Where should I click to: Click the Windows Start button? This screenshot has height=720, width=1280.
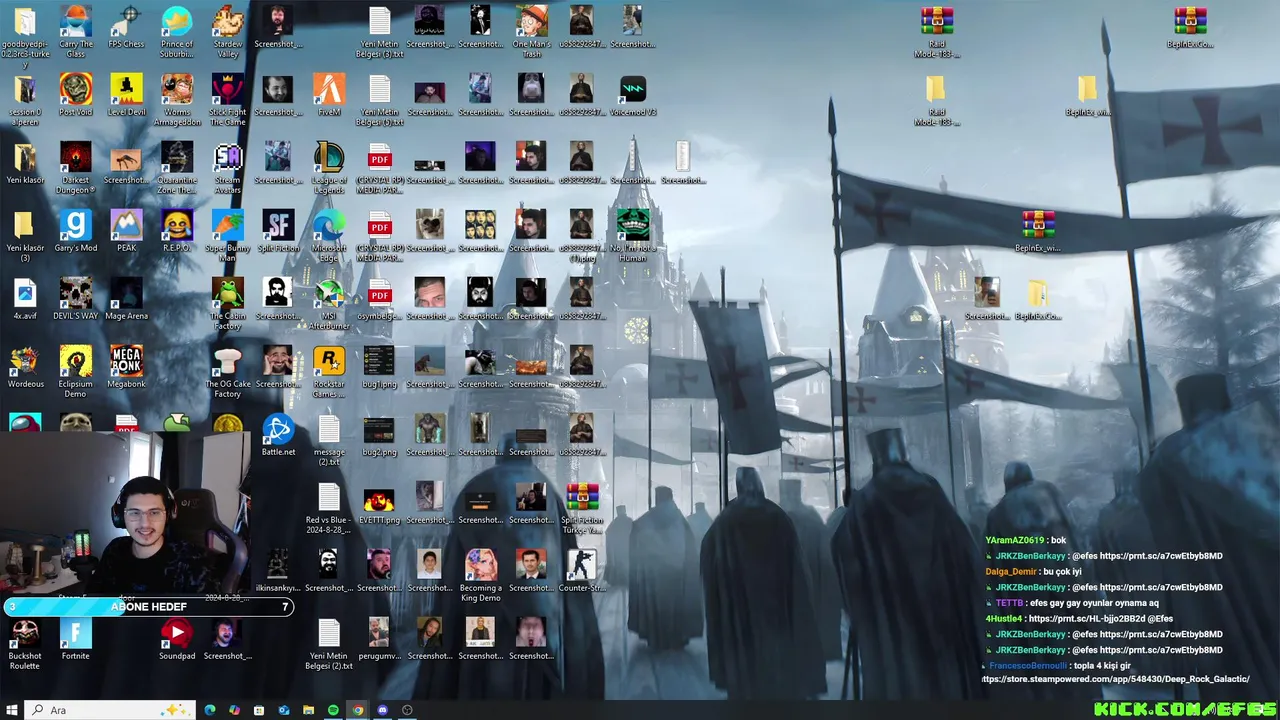tap(12, 710)
